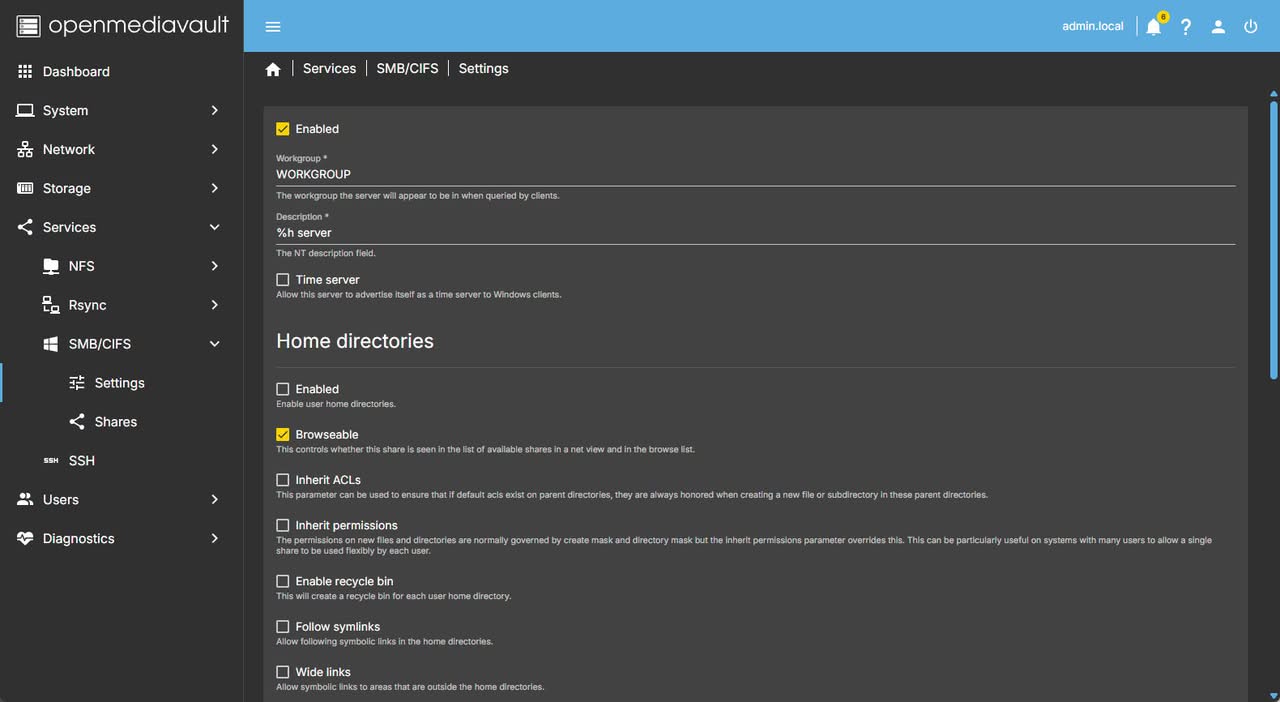
Task: Open the notifications bell
Action: (1154, 27)
